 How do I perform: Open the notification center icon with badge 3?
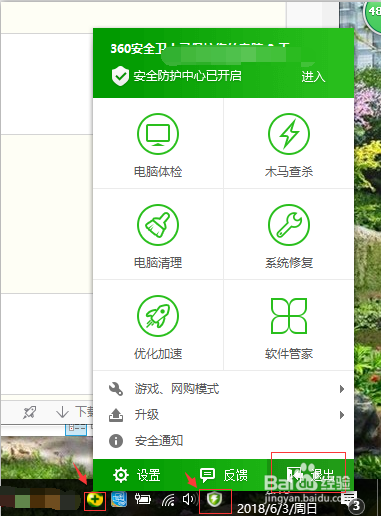(x=353, y=502)
